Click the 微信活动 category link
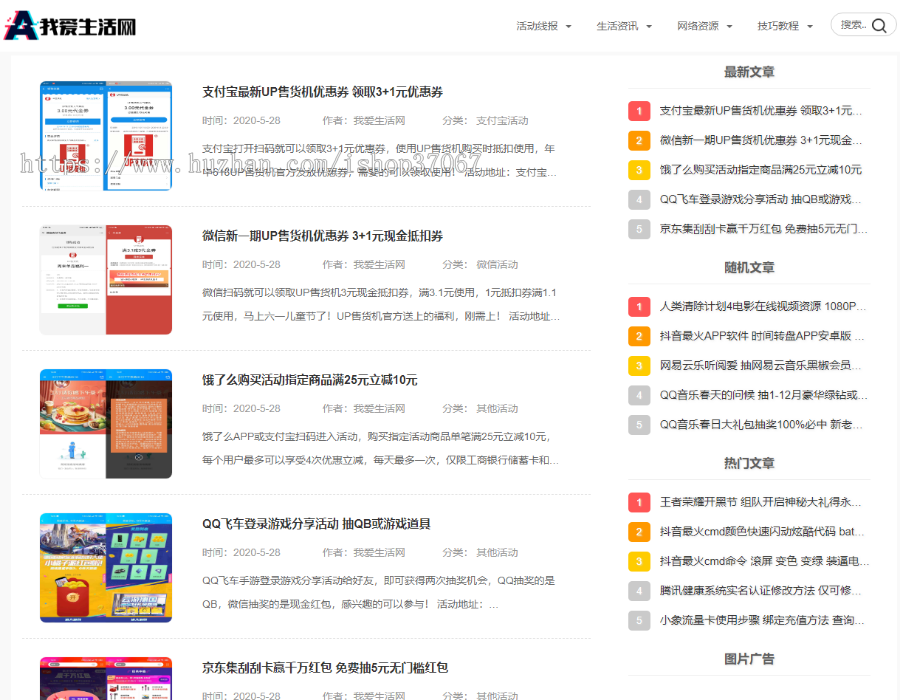The image size is (900, 700). point(497,265)
